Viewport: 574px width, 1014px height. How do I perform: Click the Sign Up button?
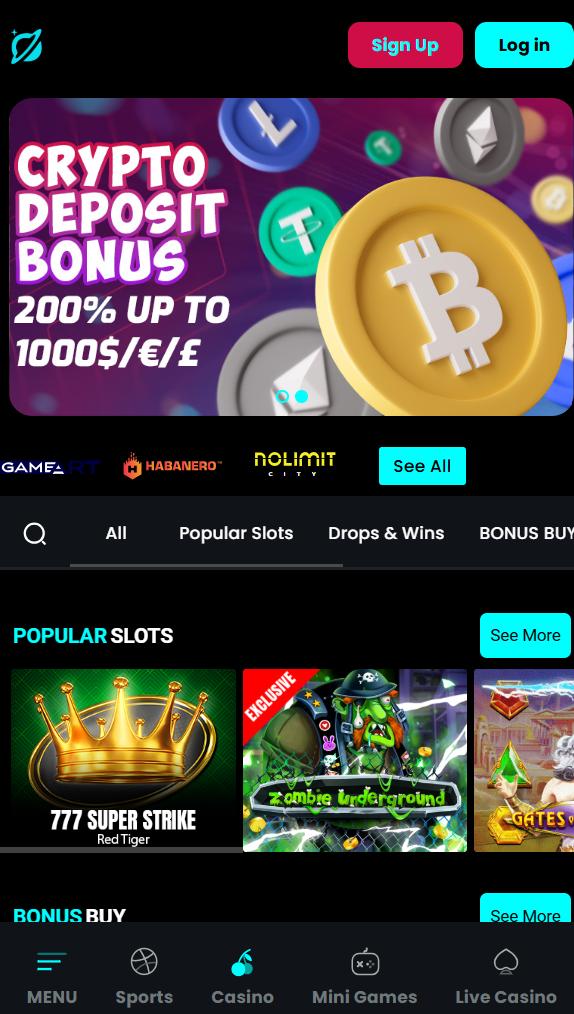pyautogui.click(x=405, y=45)
